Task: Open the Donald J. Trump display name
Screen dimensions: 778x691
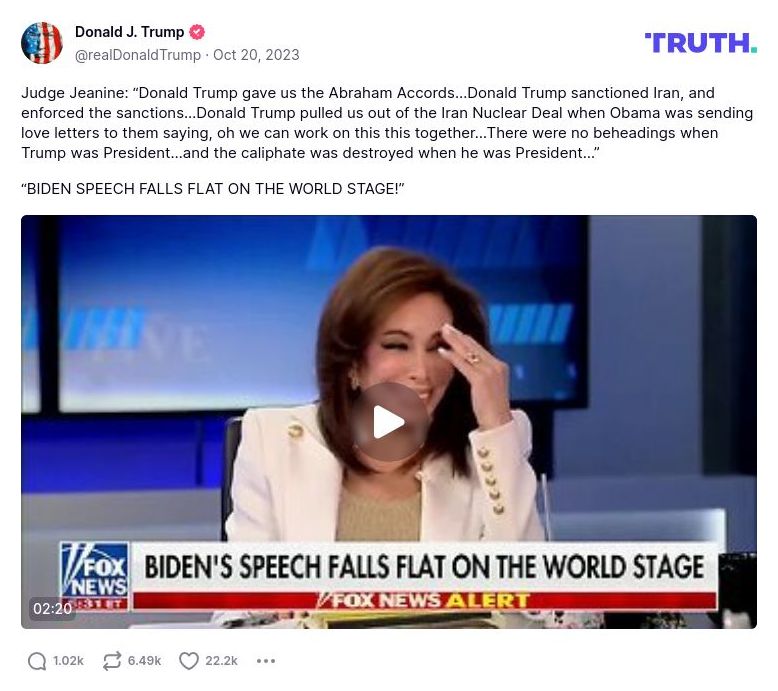Action: [x=130, y=32]
